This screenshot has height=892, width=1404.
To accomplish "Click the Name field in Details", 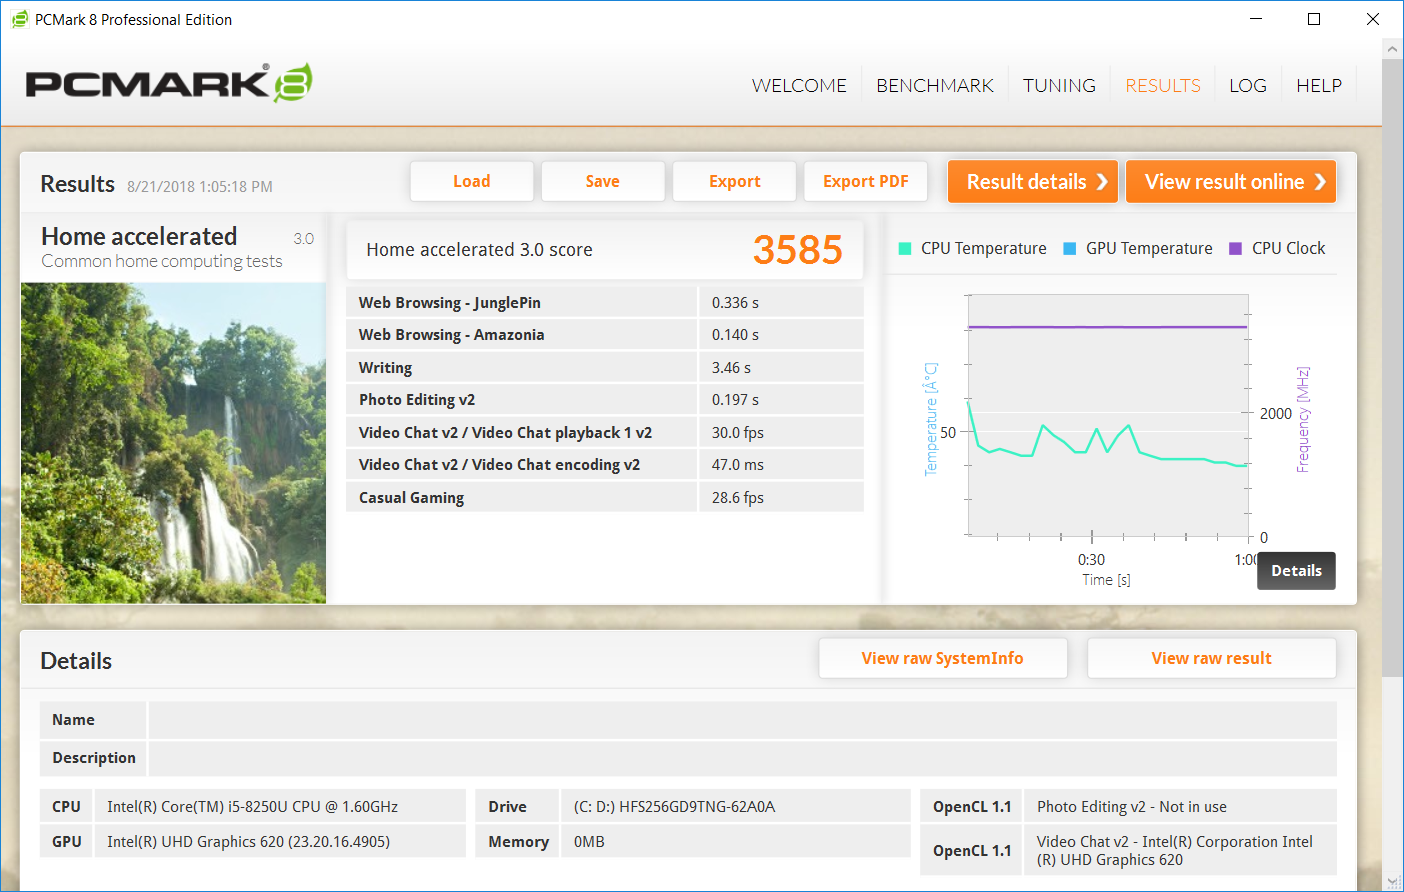I will coord(742,720).
